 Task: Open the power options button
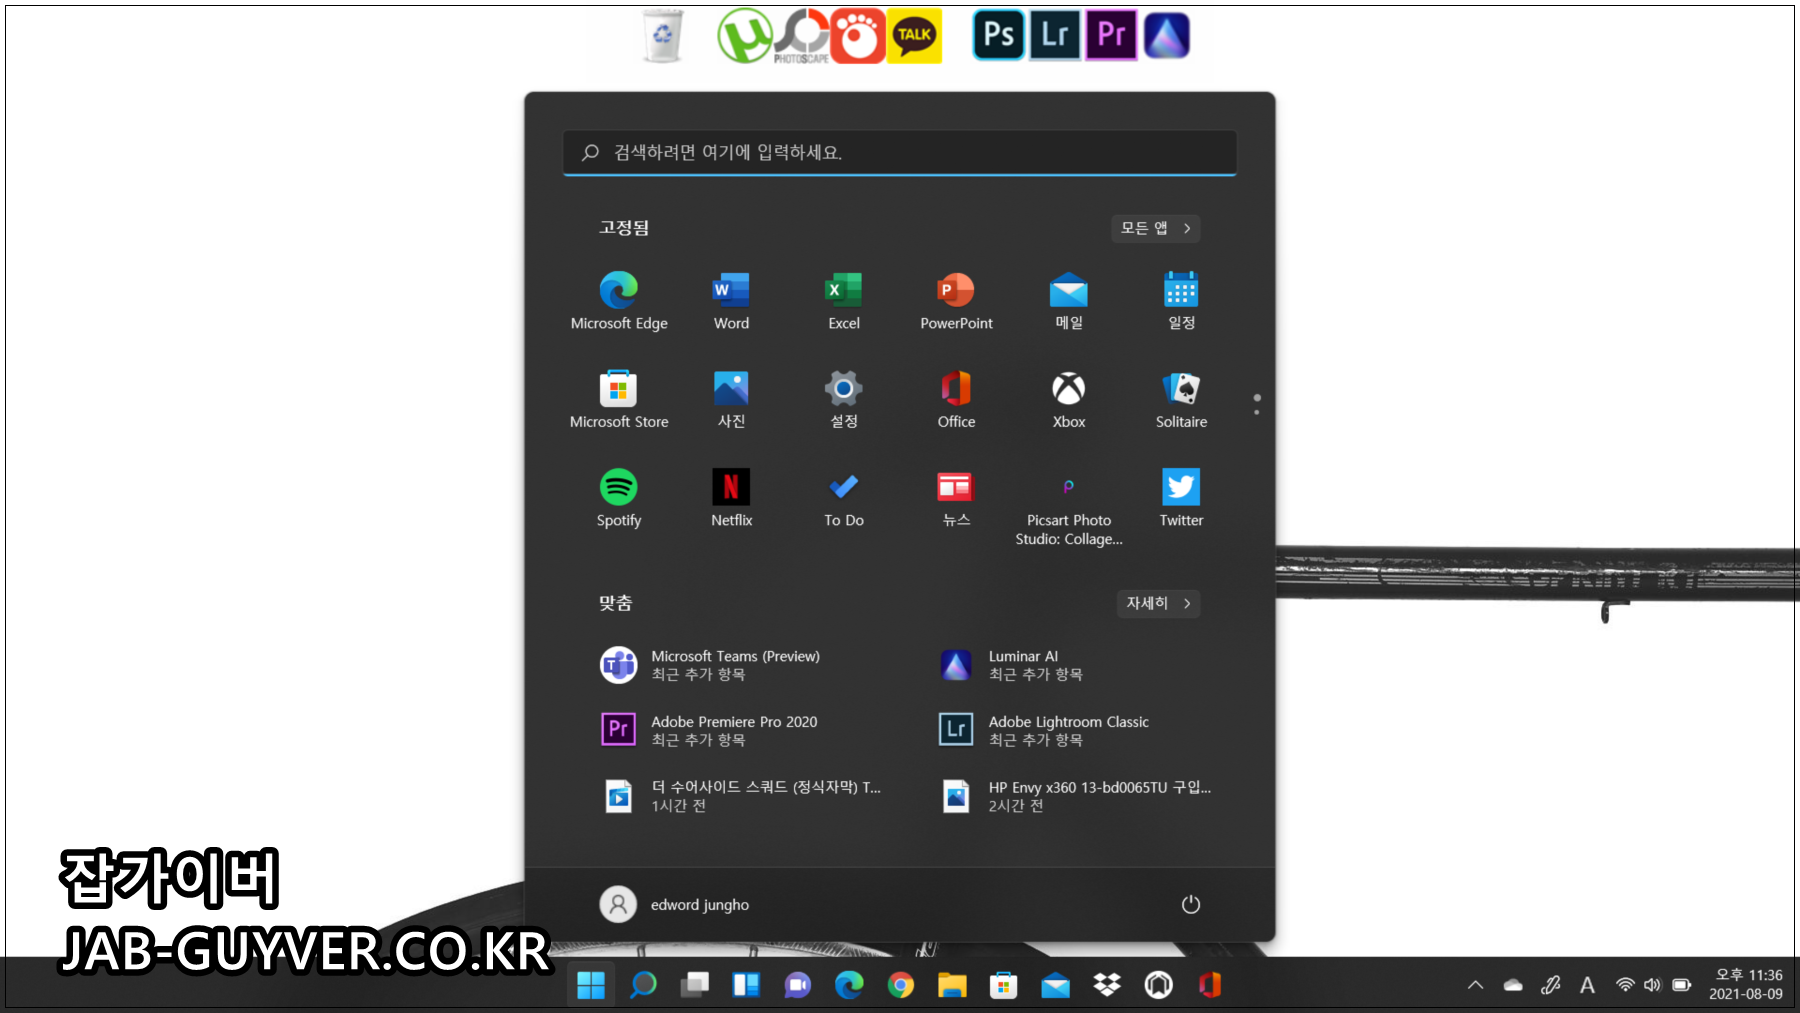point(1190,904)
